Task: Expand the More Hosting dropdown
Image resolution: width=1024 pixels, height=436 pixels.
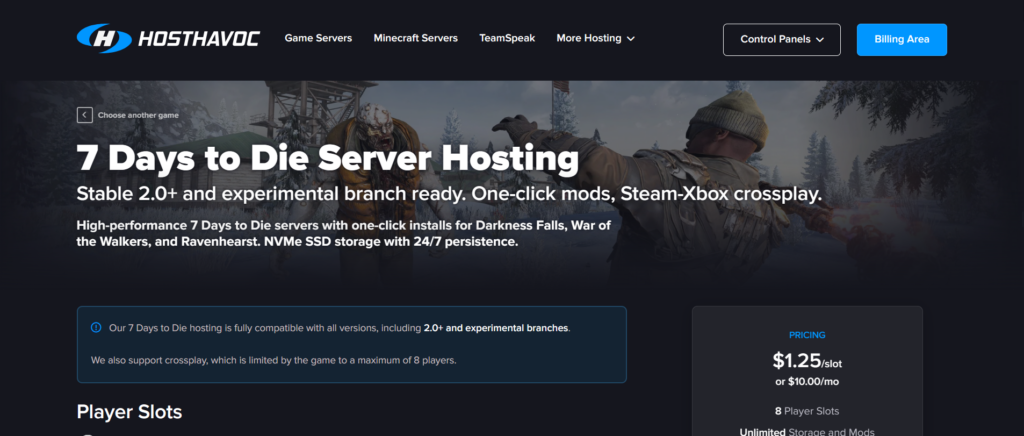Action: coord(596,39)
